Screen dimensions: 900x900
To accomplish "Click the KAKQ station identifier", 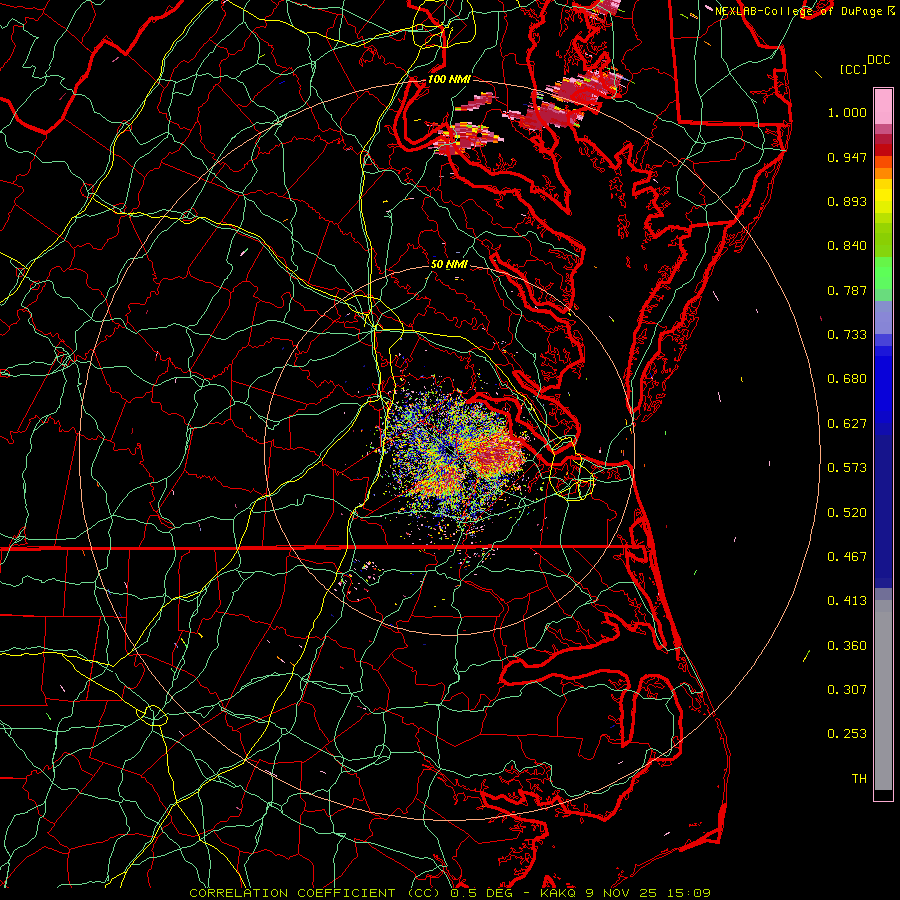I will 557,893.
